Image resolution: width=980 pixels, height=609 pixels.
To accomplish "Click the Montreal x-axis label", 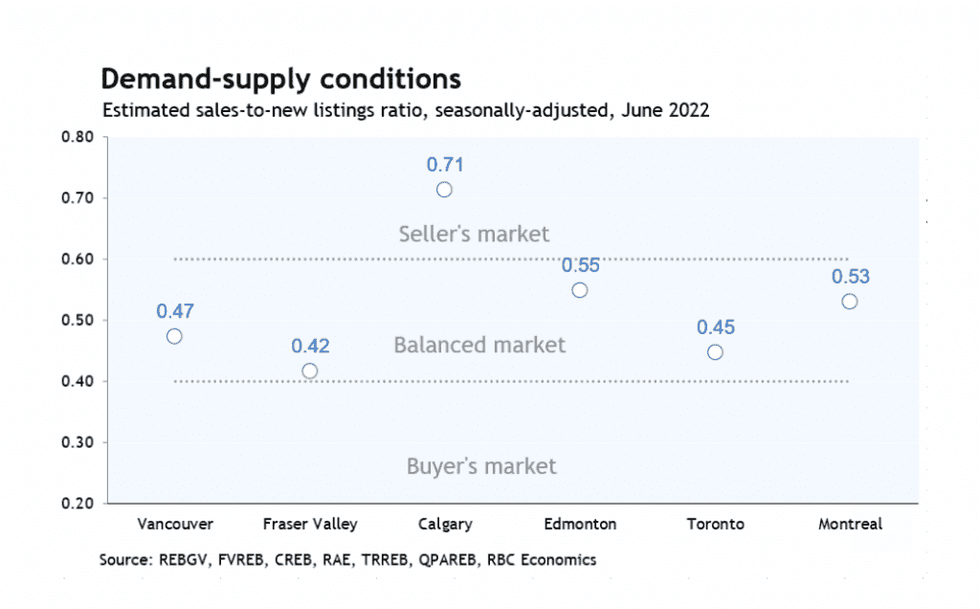I will [x=850, y=524].
